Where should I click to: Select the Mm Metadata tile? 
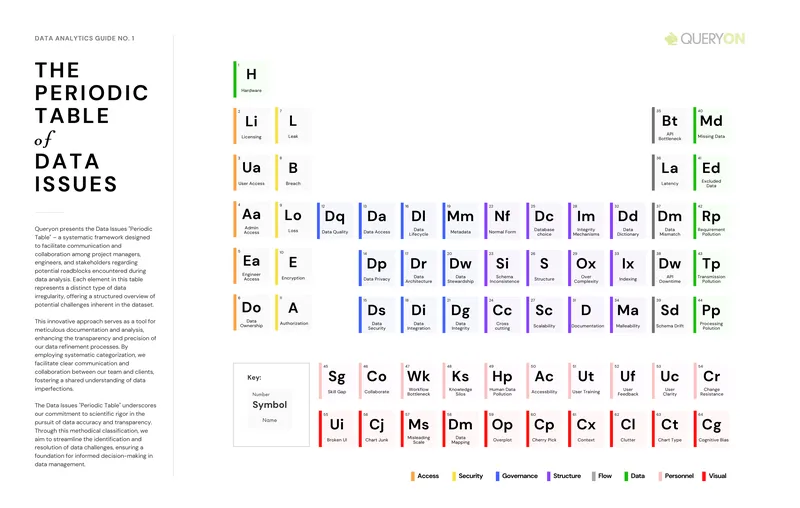pos(461,221)
